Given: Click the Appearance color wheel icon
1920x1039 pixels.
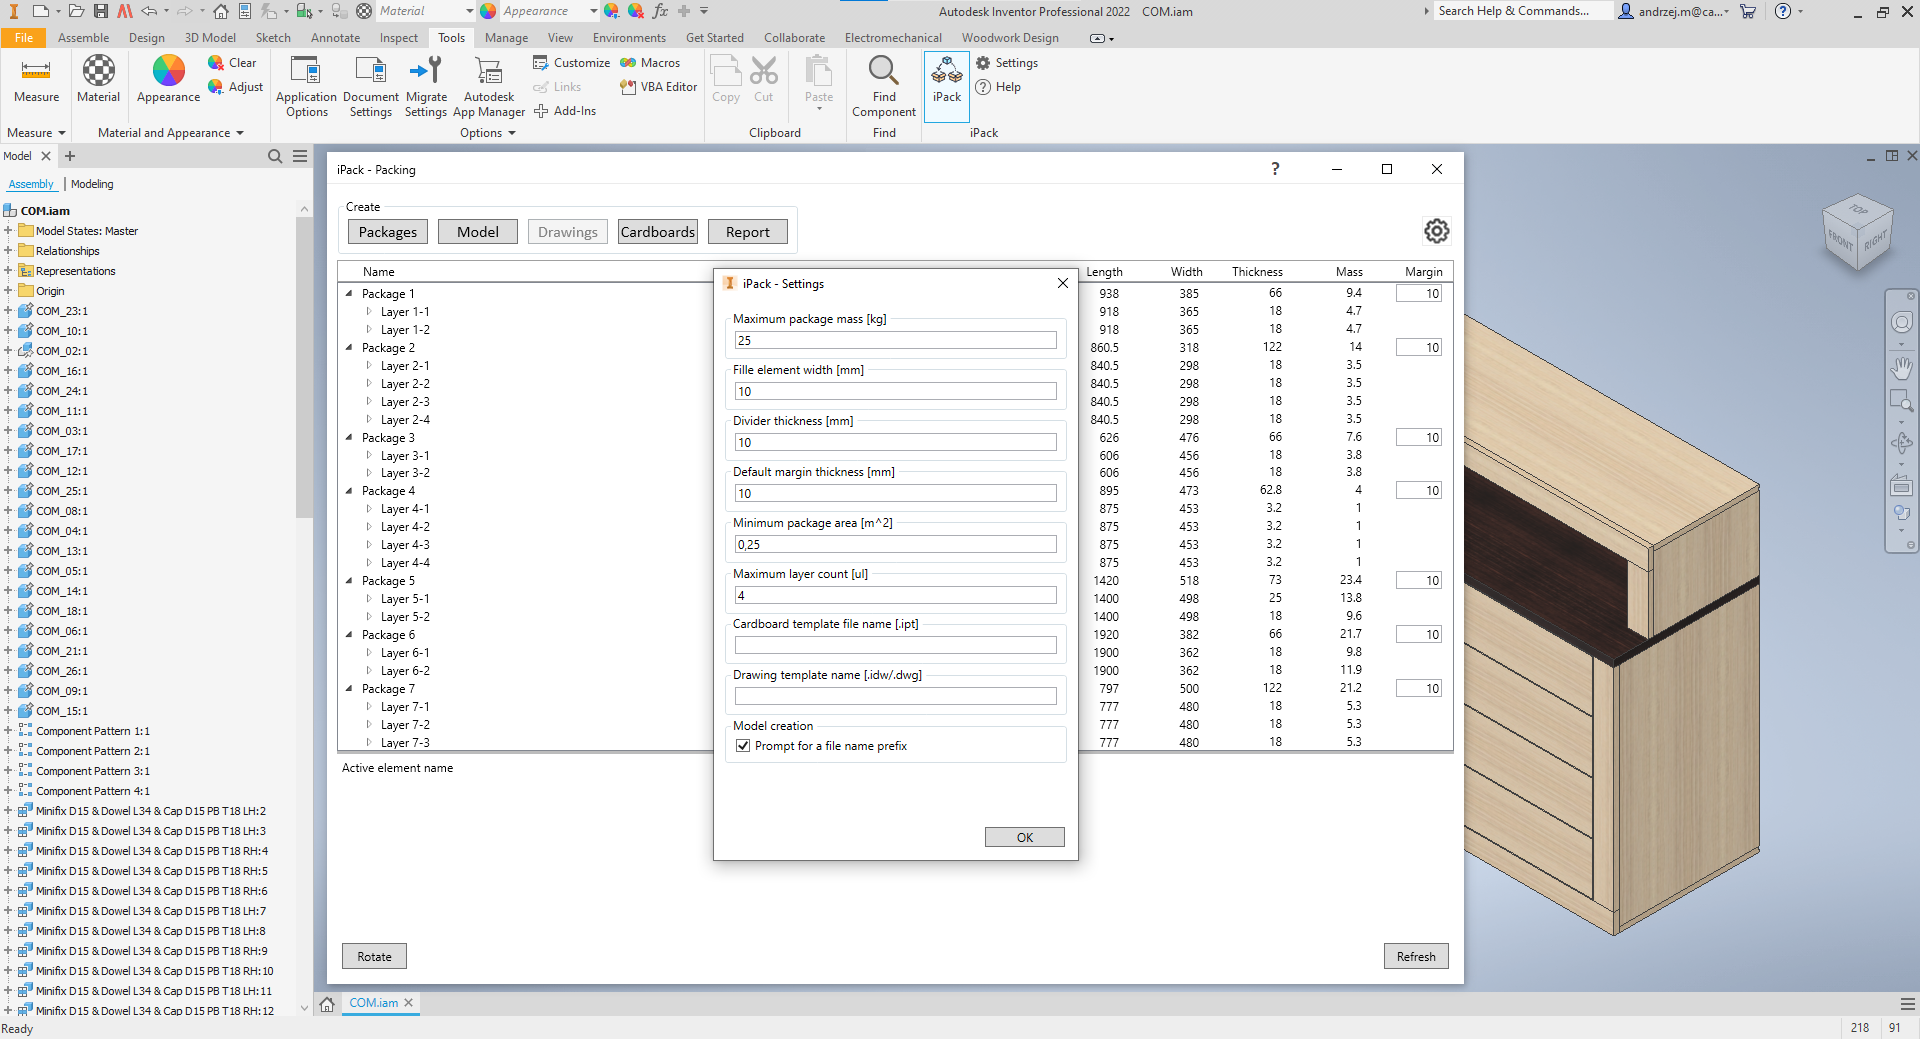Looking at the screenshot, I should click(168, 71).
